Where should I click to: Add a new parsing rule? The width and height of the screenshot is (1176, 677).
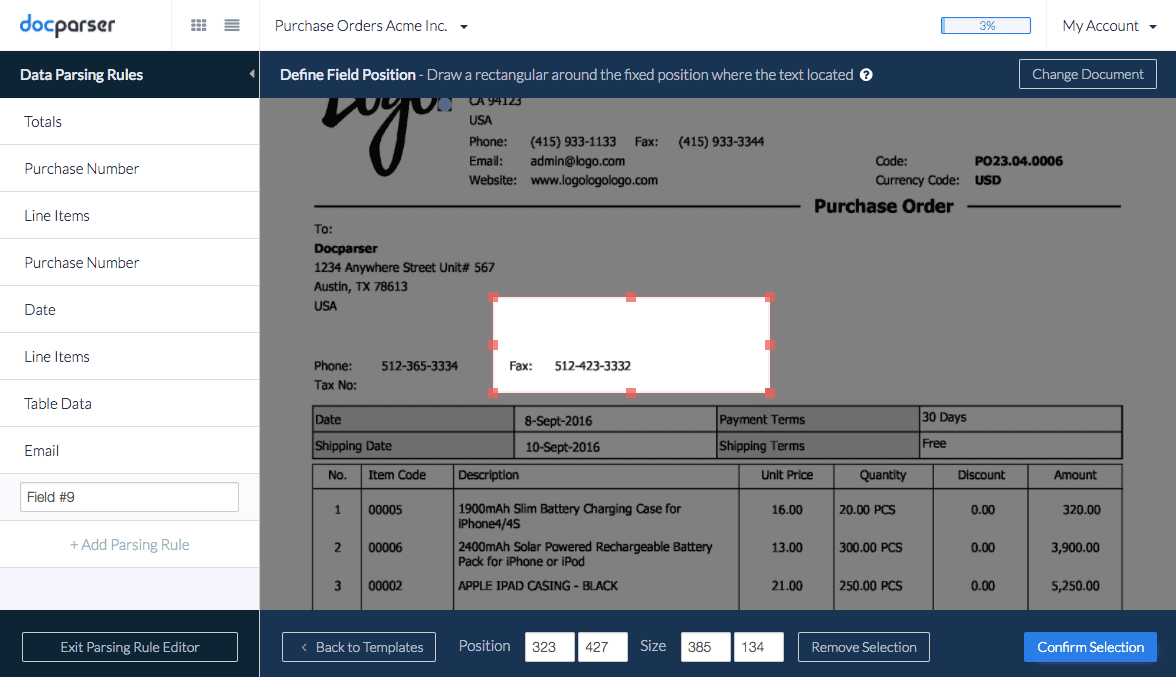129,543
